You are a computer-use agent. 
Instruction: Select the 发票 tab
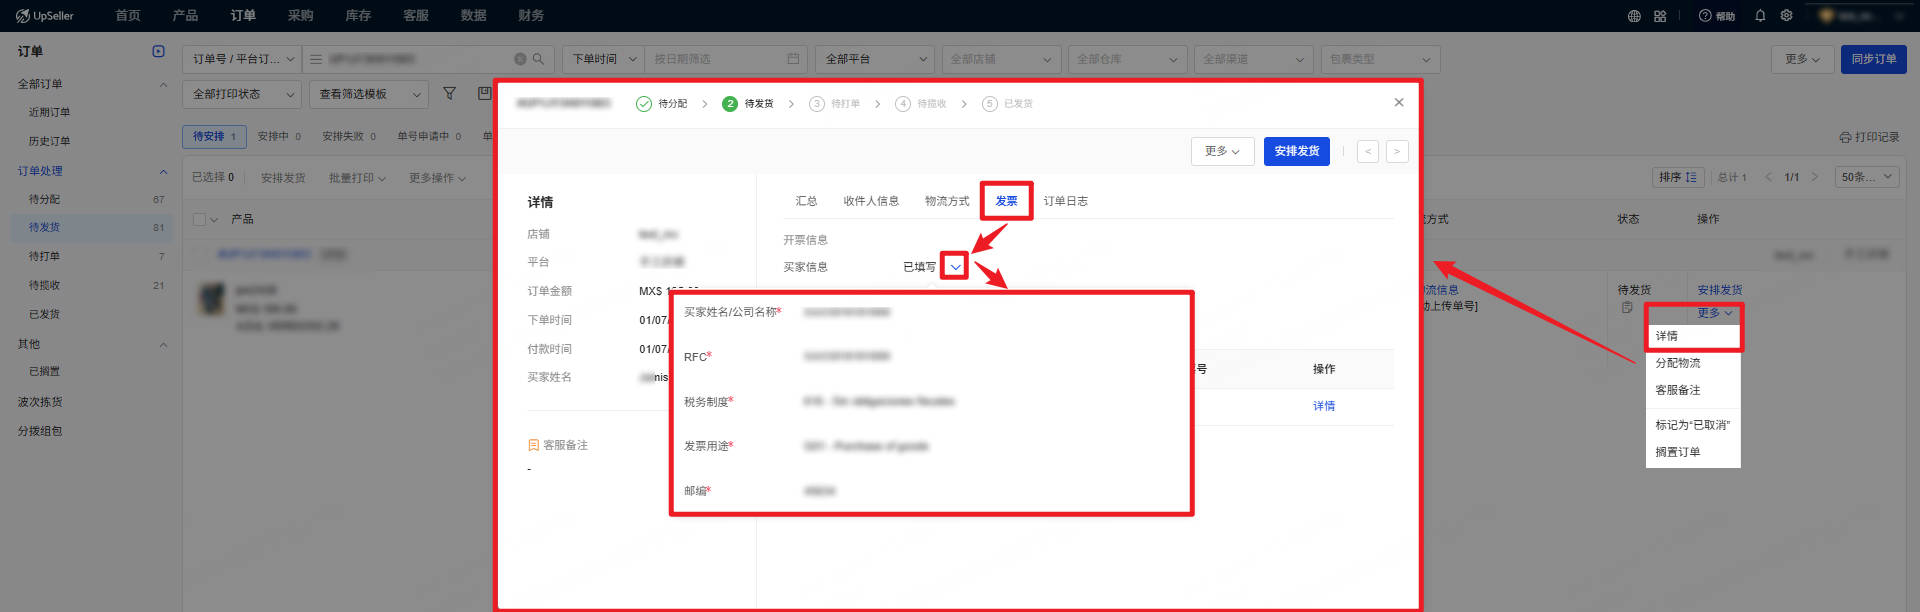click(x=1006, y=201)
